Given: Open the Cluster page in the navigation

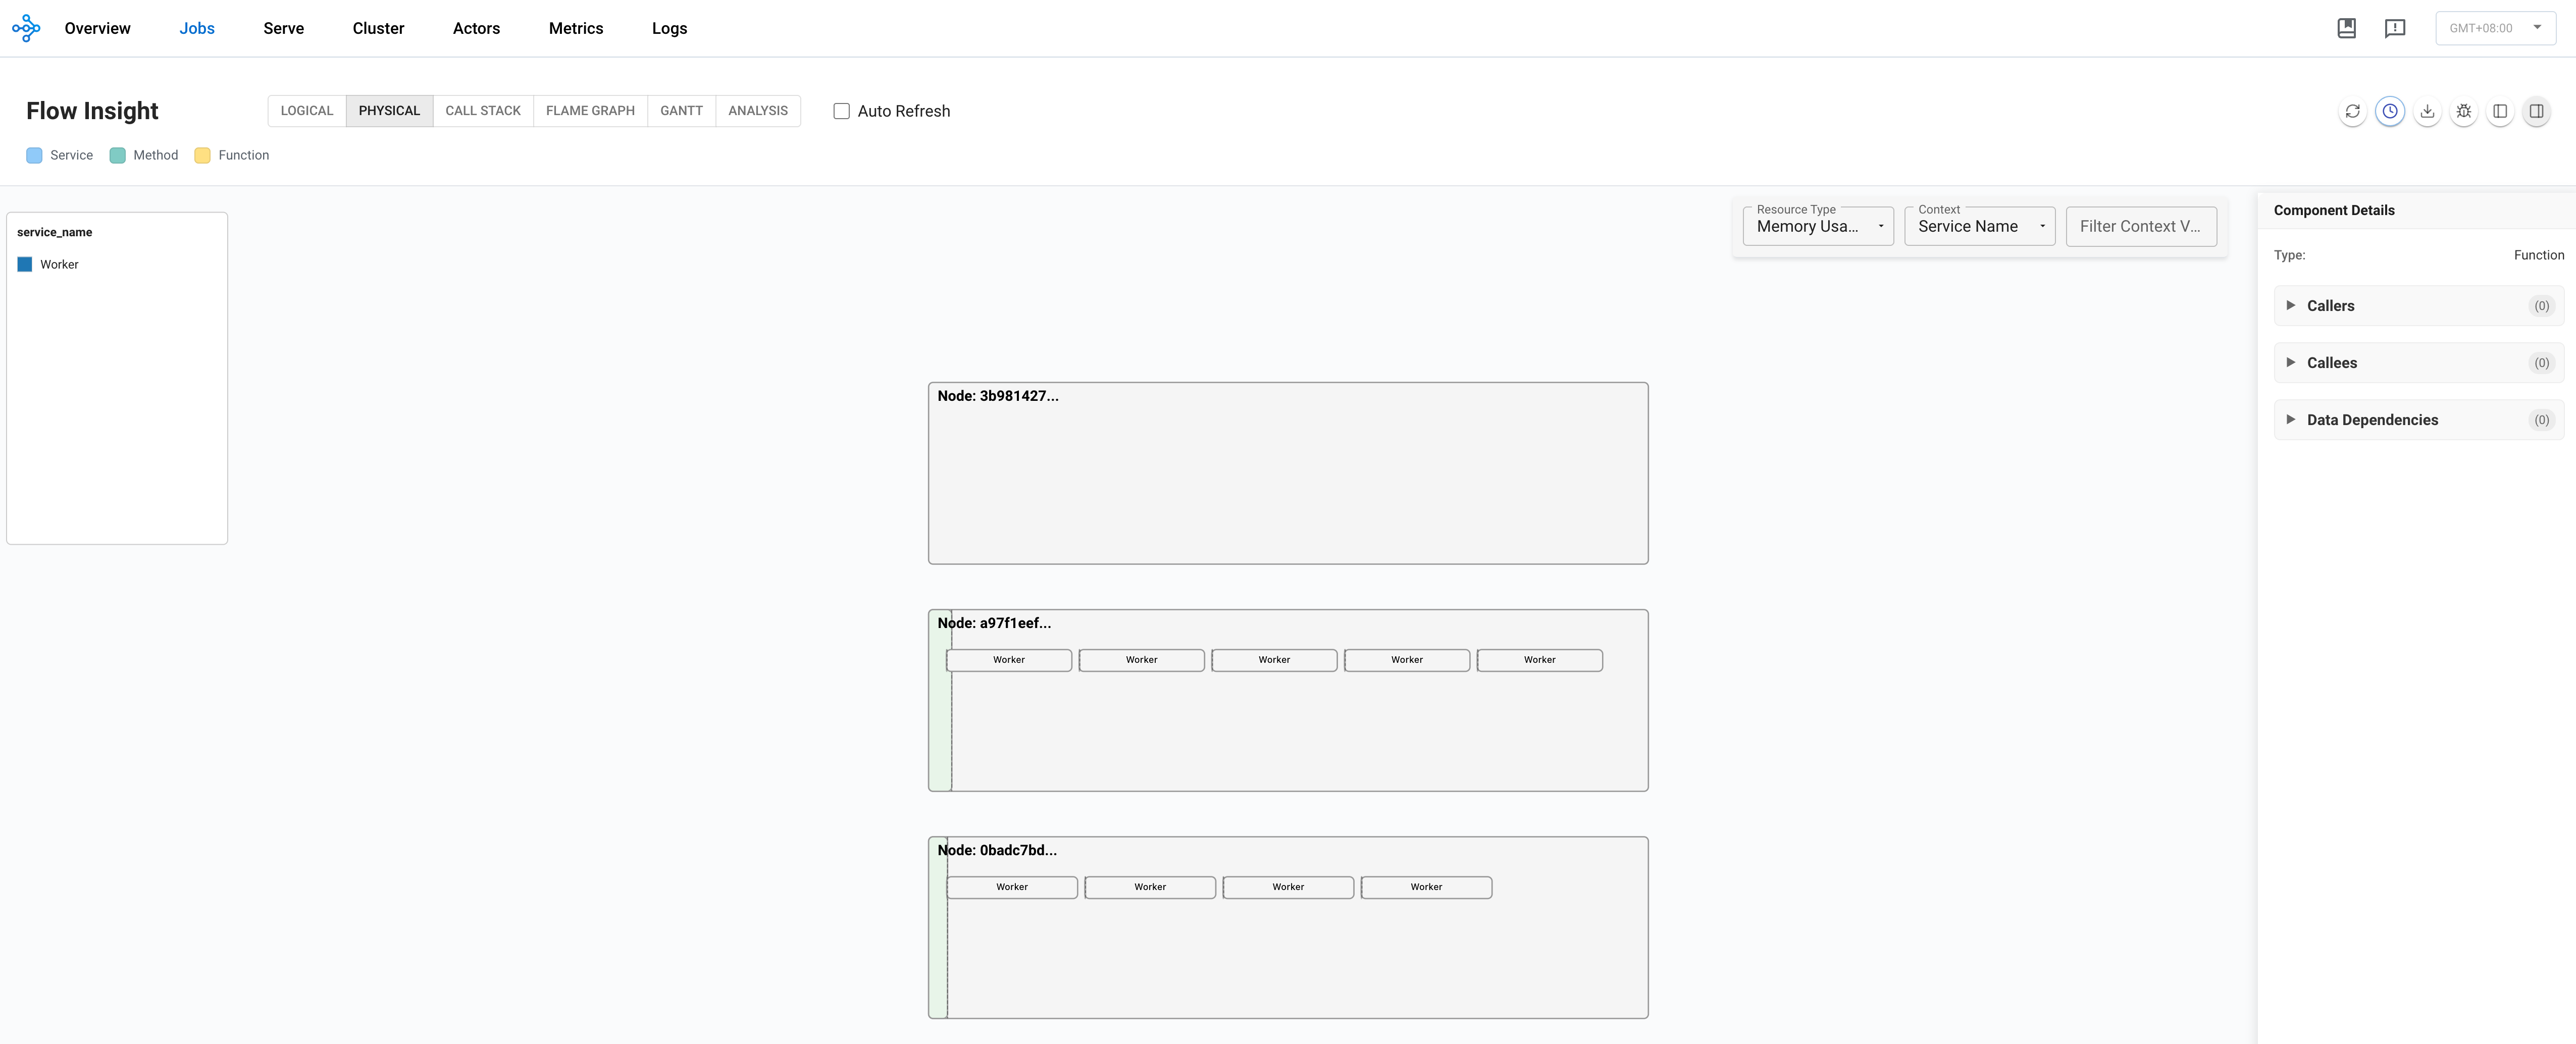Looking at the screenshot, I should point(378,28).
